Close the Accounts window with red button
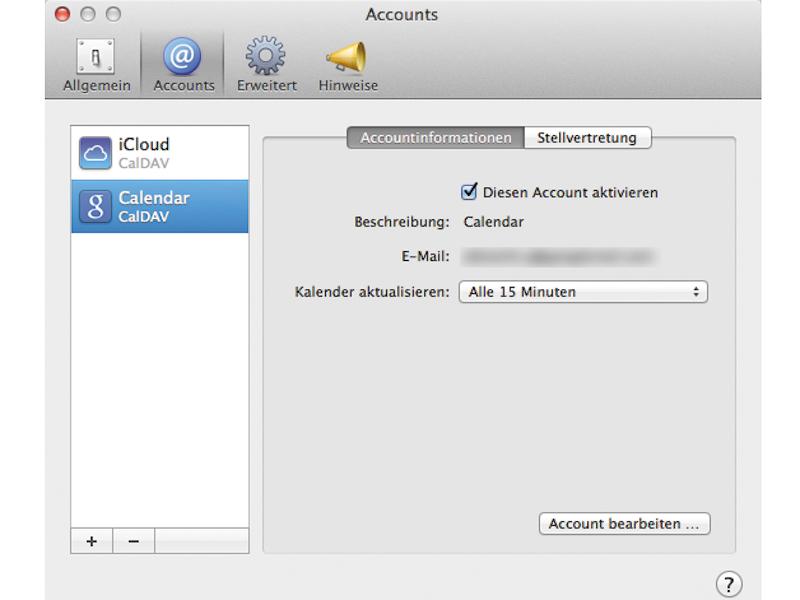 click(62, 14)
